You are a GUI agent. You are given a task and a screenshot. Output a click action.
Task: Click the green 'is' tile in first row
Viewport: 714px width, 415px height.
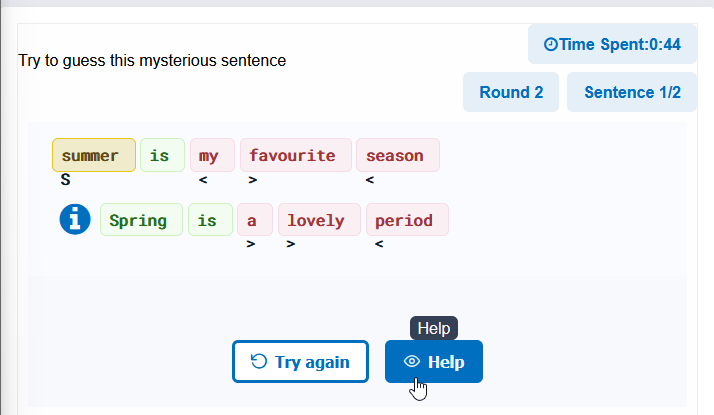pos(163,155)
